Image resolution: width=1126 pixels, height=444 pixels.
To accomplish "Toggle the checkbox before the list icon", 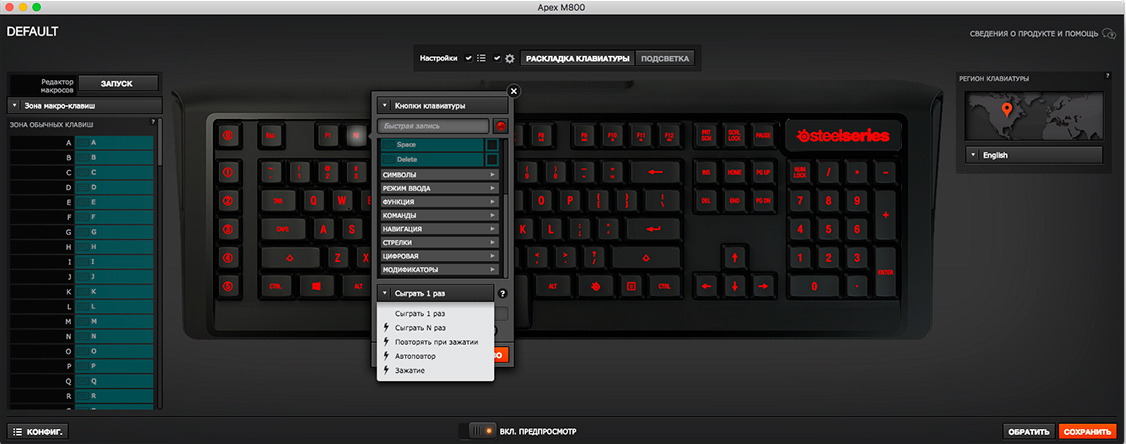I will (469, 59).
